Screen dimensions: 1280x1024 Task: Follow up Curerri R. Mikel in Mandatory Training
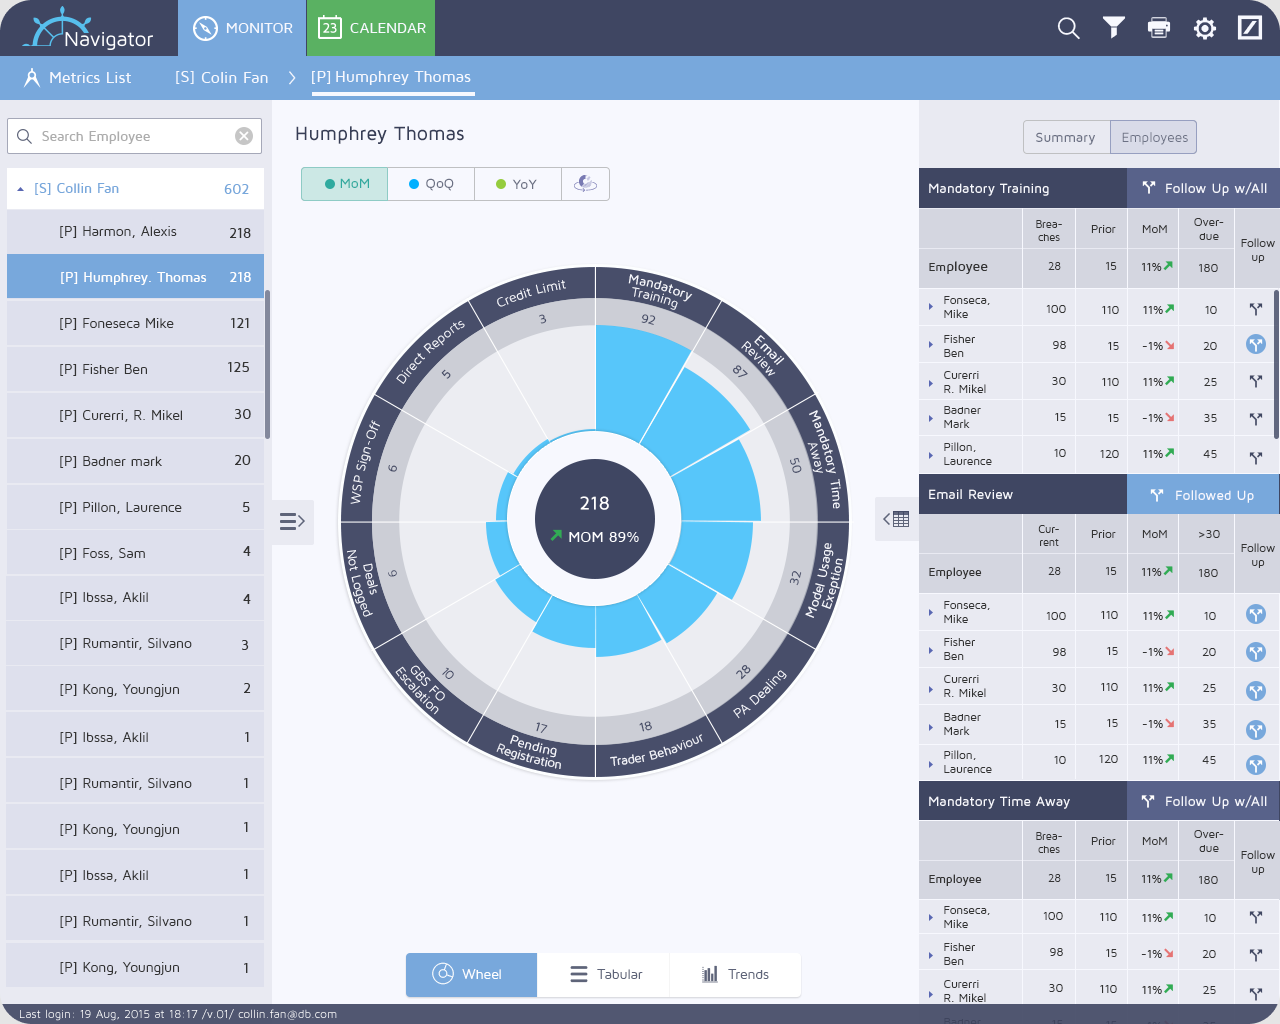[x=1256, y=382]
